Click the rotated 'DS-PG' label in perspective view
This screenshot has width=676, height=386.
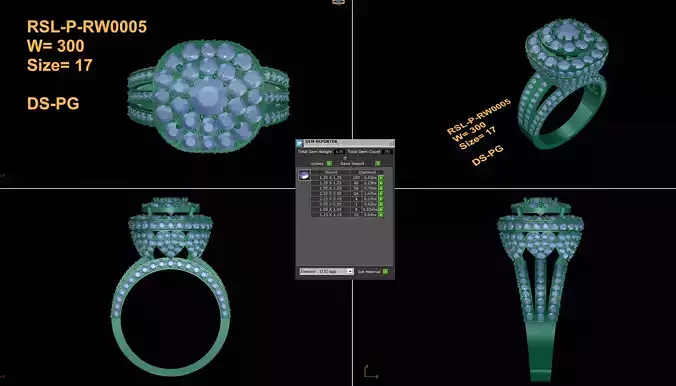coord(488,156)
